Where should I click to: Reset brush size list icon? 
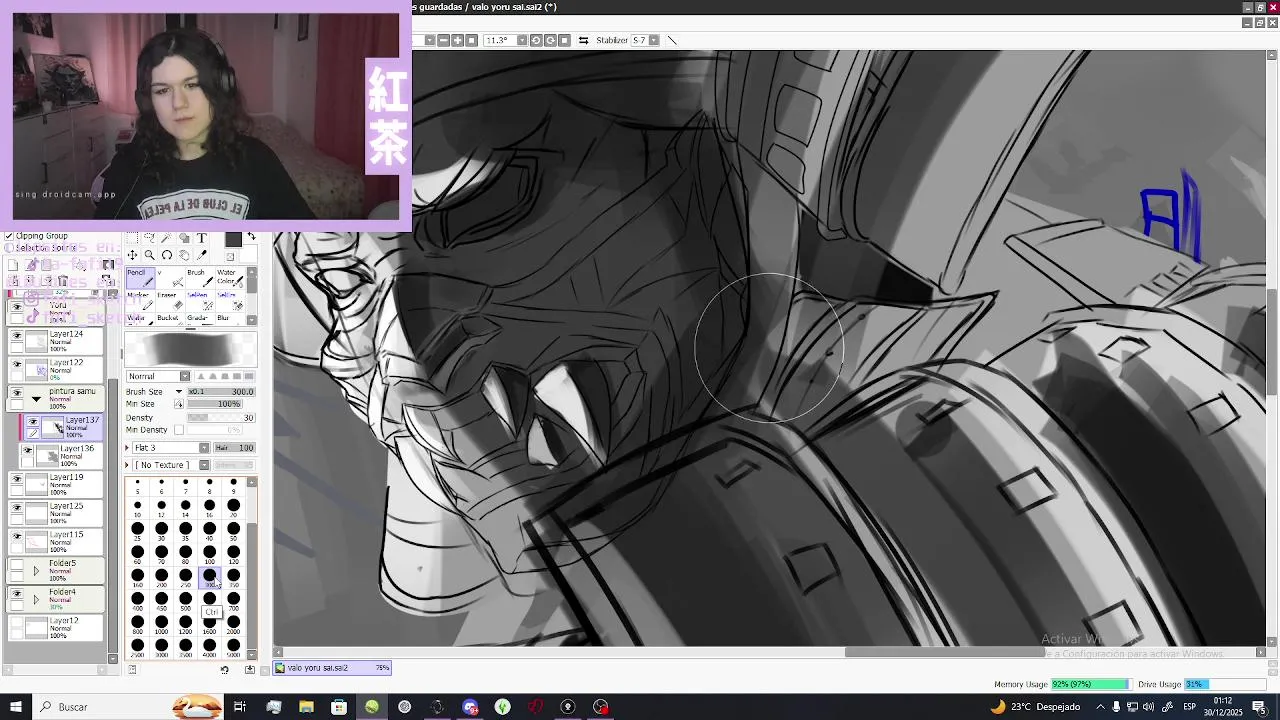[224, 670]
